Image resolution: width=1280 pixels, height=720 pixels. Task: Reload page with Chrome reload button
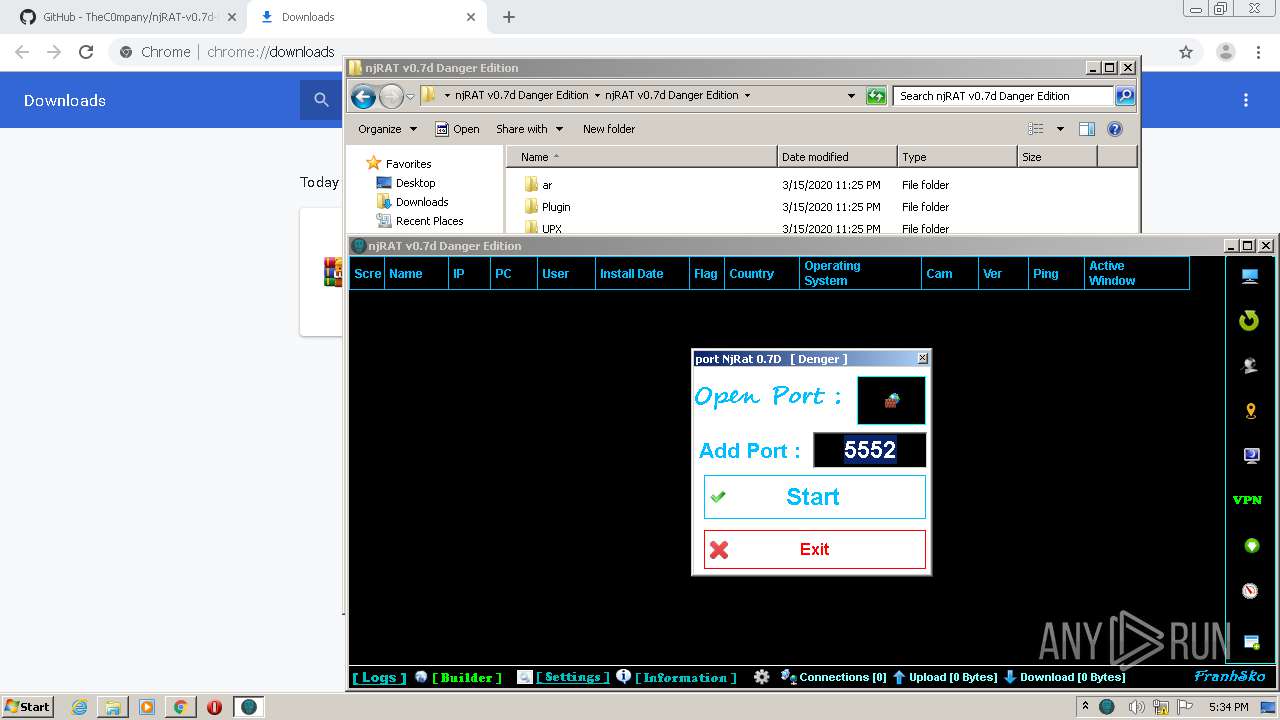(x=86, y=52)
